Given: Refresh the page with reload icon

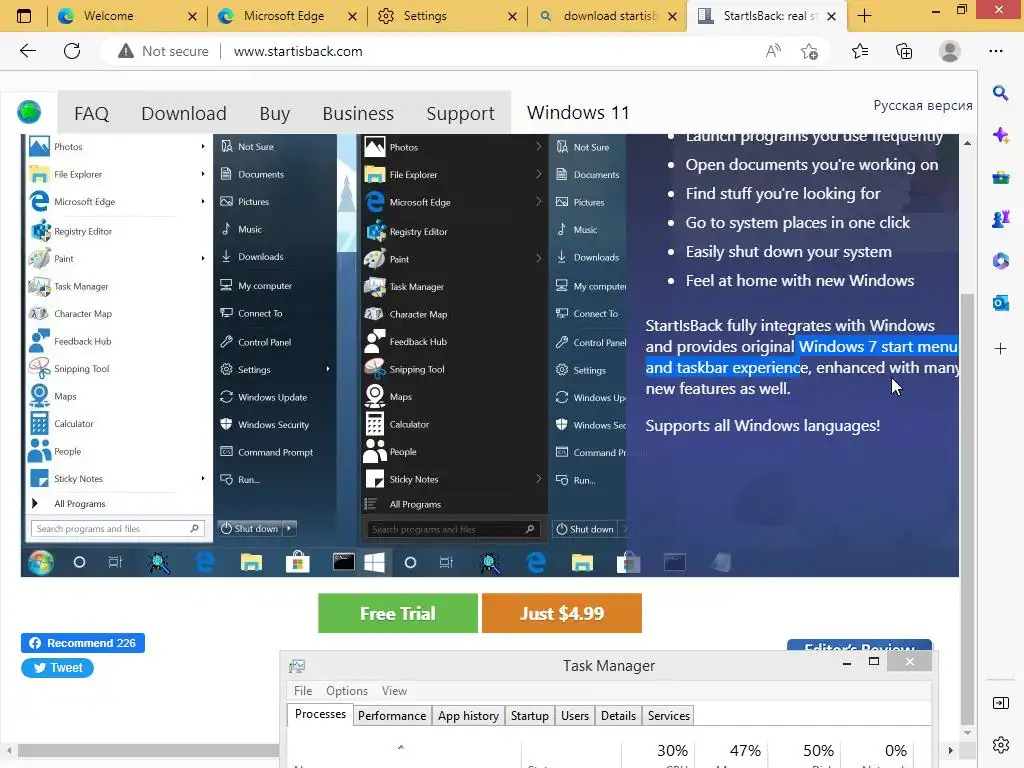Looking at the screenshot, I should click(72, 51).
